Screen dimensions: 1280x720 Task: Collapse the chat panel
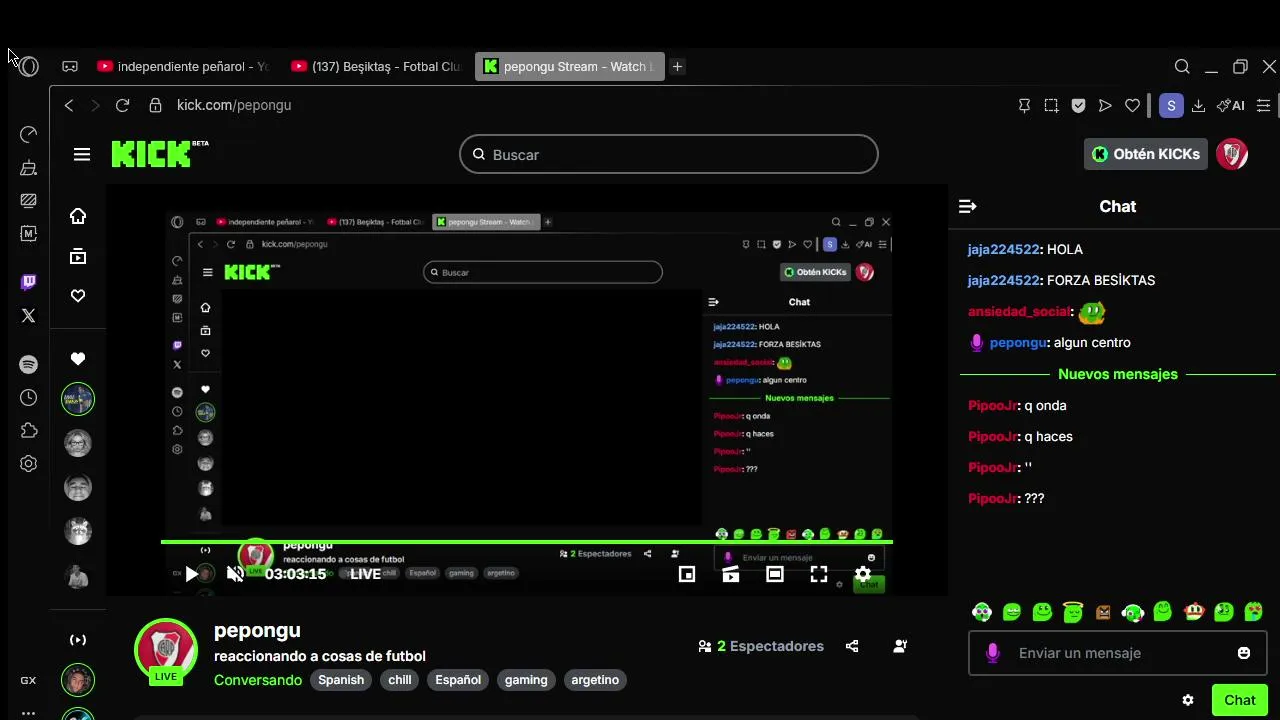967,206
